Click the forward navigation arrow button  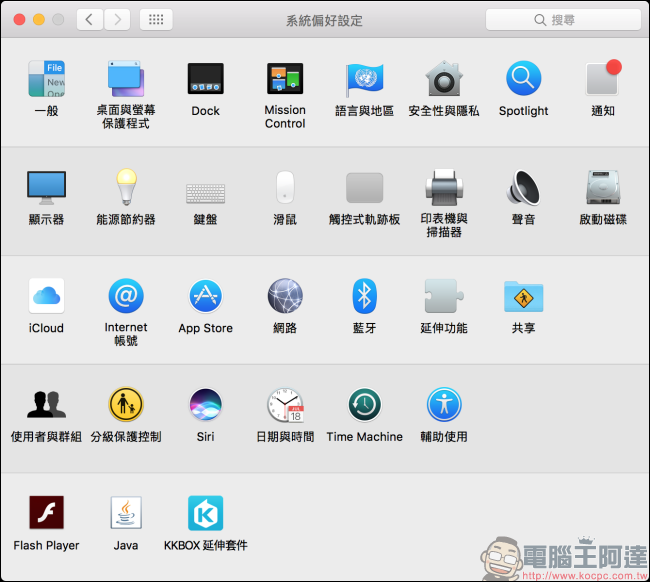point(117,20)
